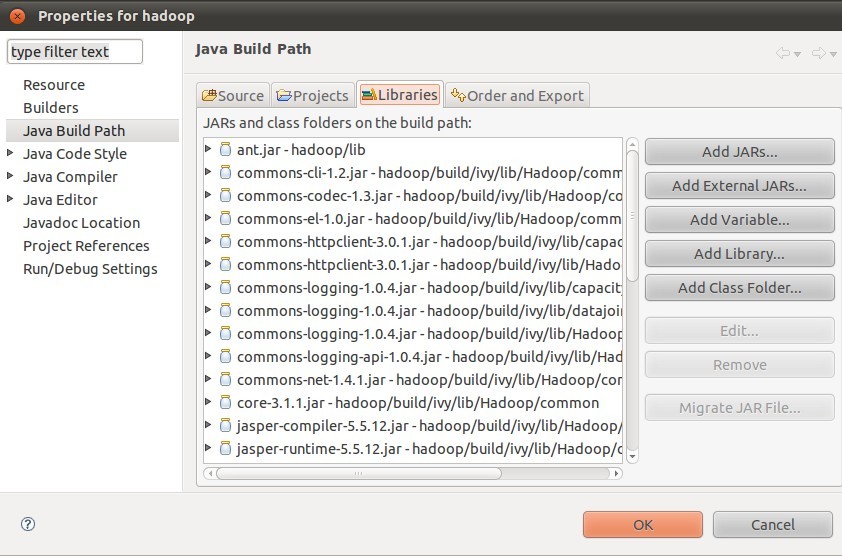Expand Java Code Style in sidebar
Screen dimensions: 842x556
click(10, 153)
